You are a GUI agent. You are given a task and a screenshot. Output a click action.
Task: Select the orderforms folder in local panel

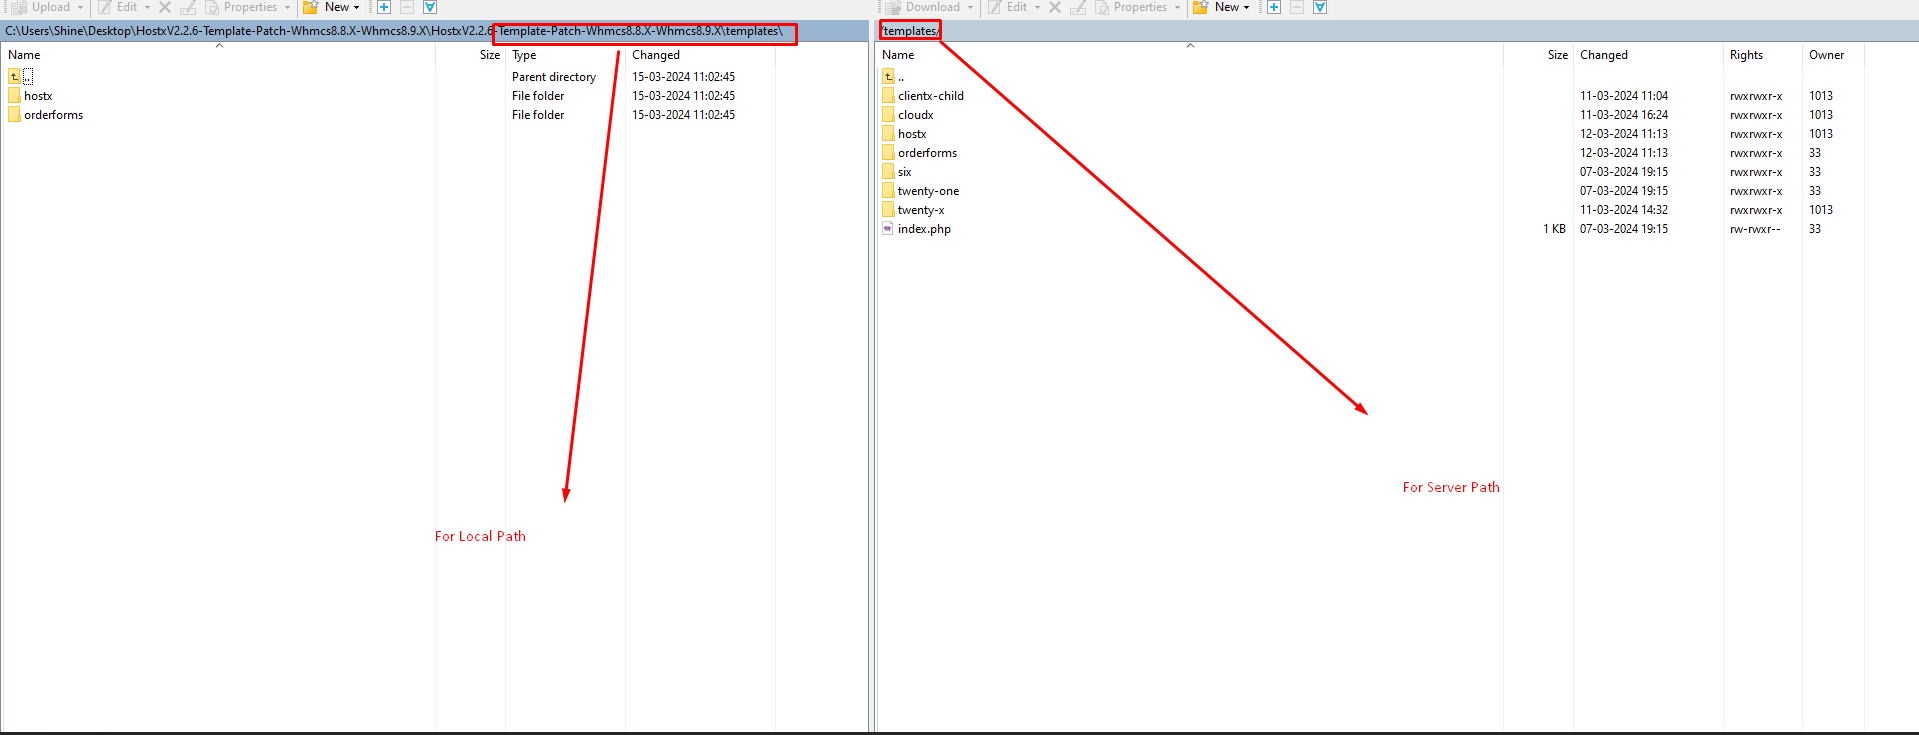(x=54, y=115)
